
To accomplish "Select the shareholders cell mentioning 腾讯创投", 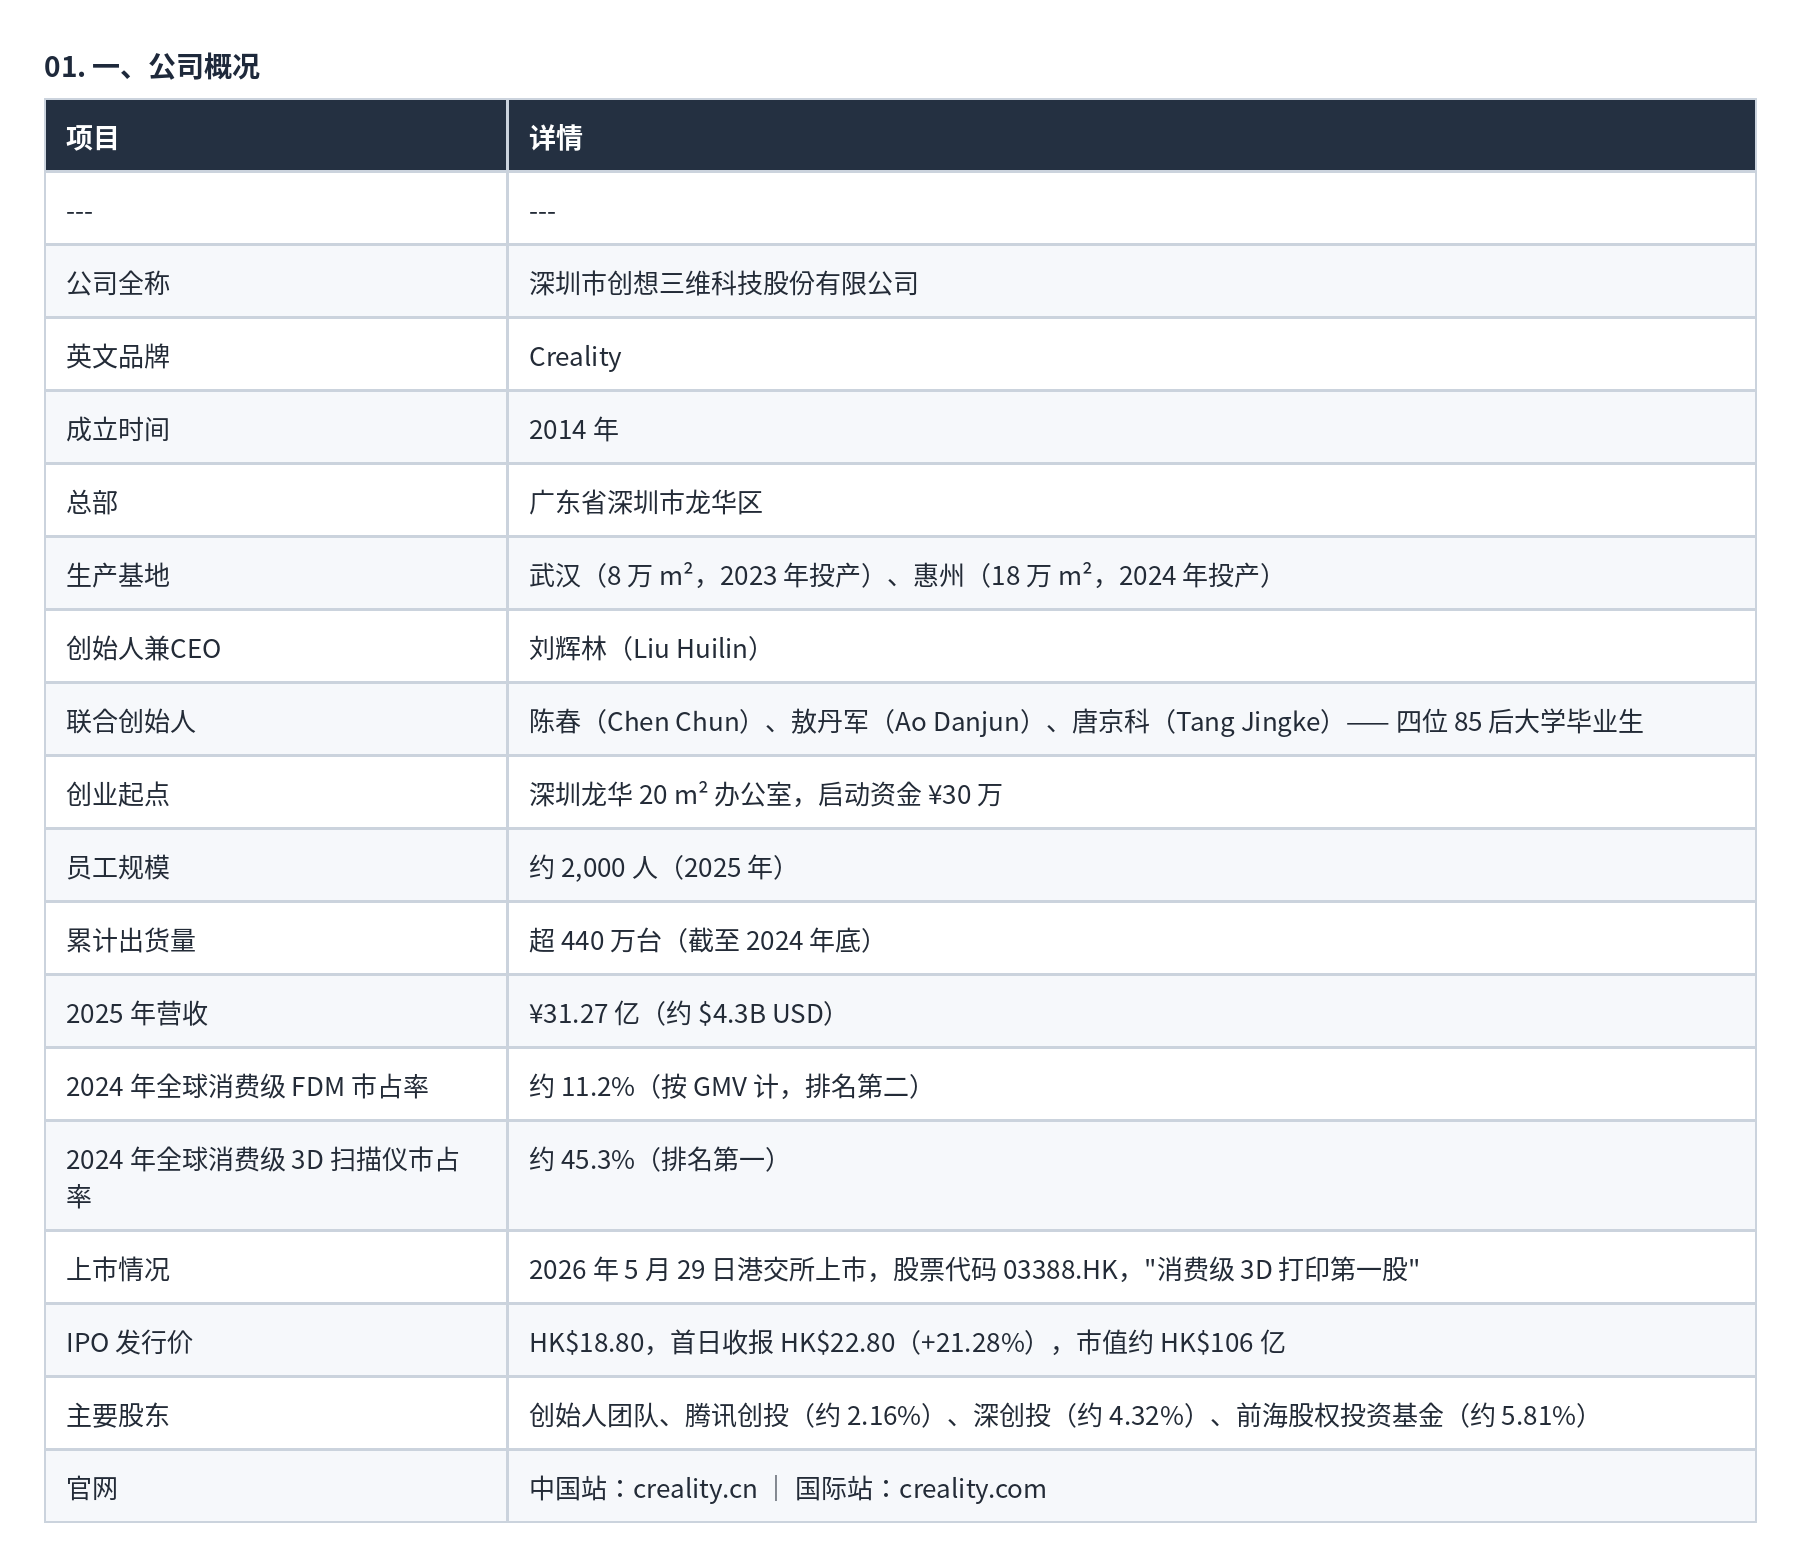I will [x=1131, y=1414].
